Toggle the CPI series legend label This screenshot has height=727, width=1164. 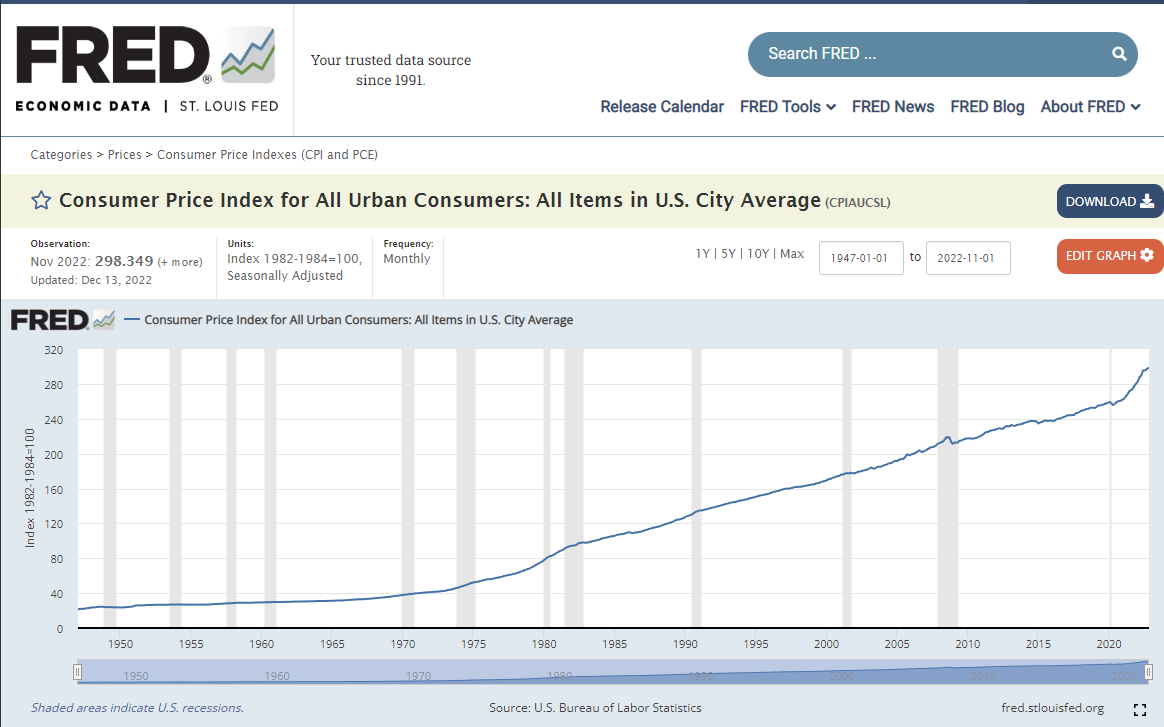pos(358,320)
